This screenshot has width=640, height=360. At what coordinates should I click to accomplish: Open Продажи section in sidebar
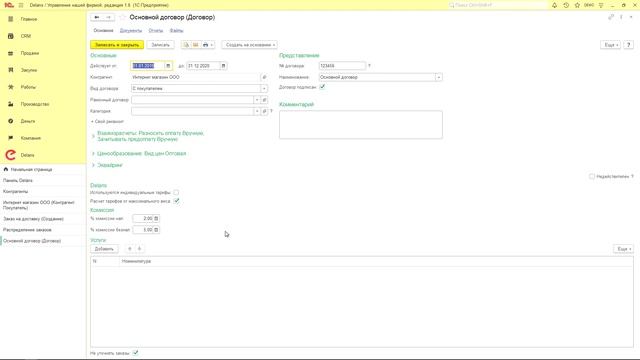[29, 53]
